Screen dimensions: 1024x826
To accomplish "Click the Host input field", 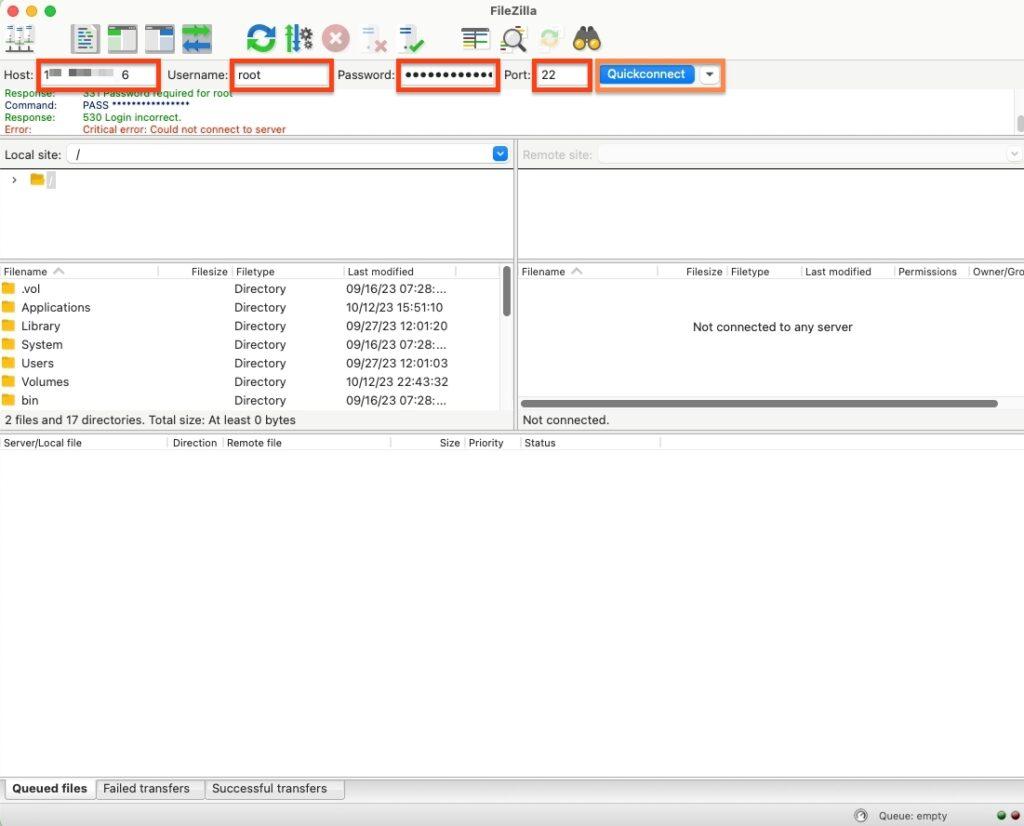I will (x=99, y=75).
